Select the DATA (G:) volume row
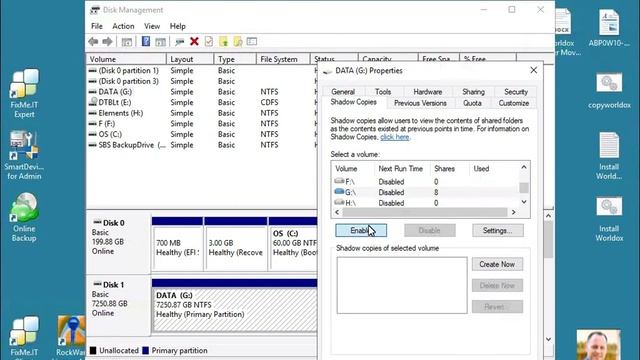The width and height of the screenshot is (640, 360). (x=202, y=92)
